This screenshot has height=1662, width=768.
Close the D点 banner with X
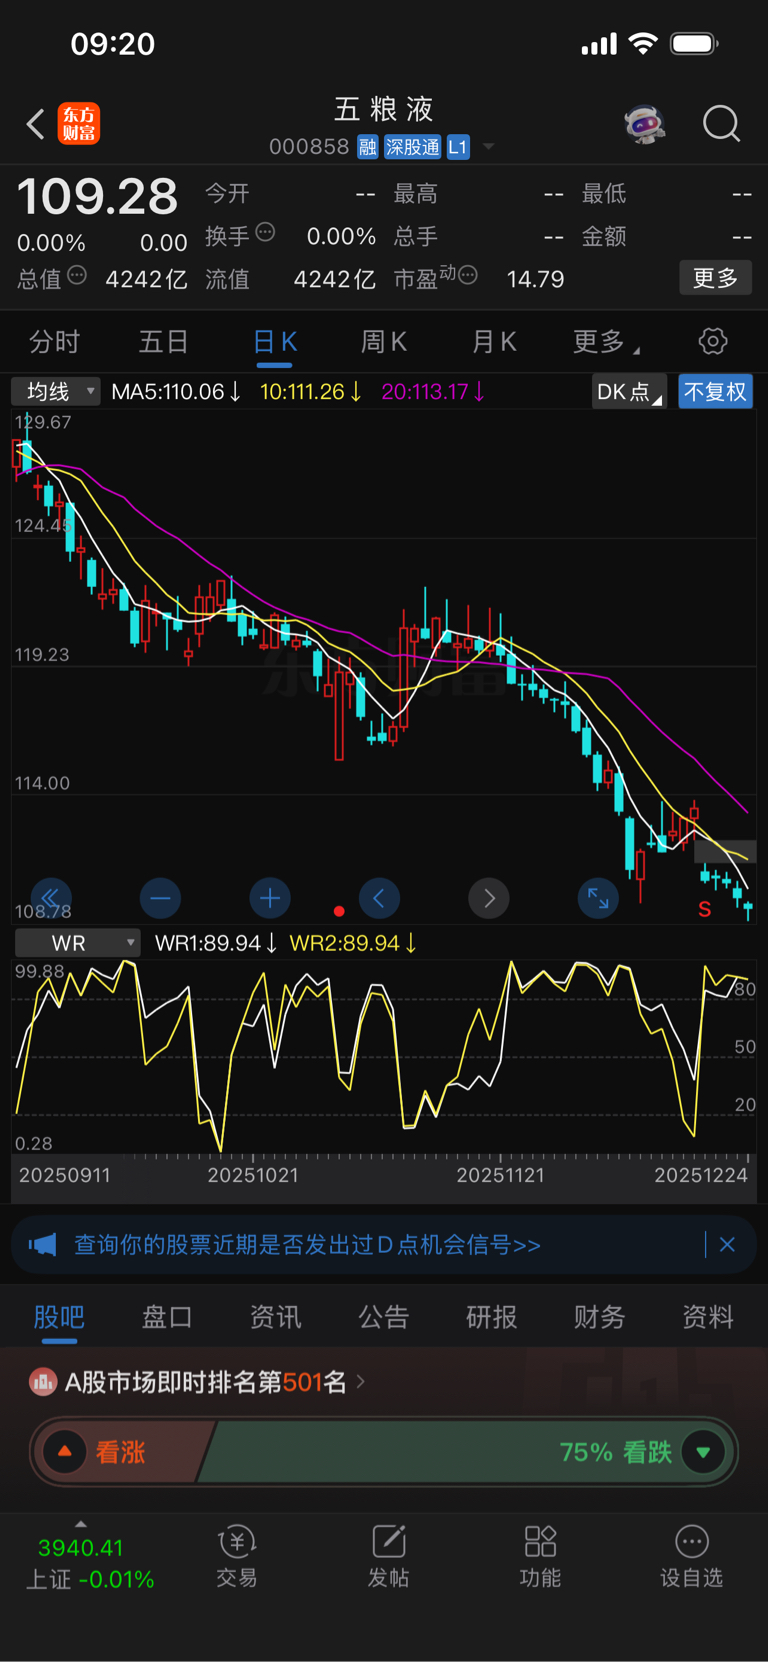pyautogui.click(x=727, y=1245)
